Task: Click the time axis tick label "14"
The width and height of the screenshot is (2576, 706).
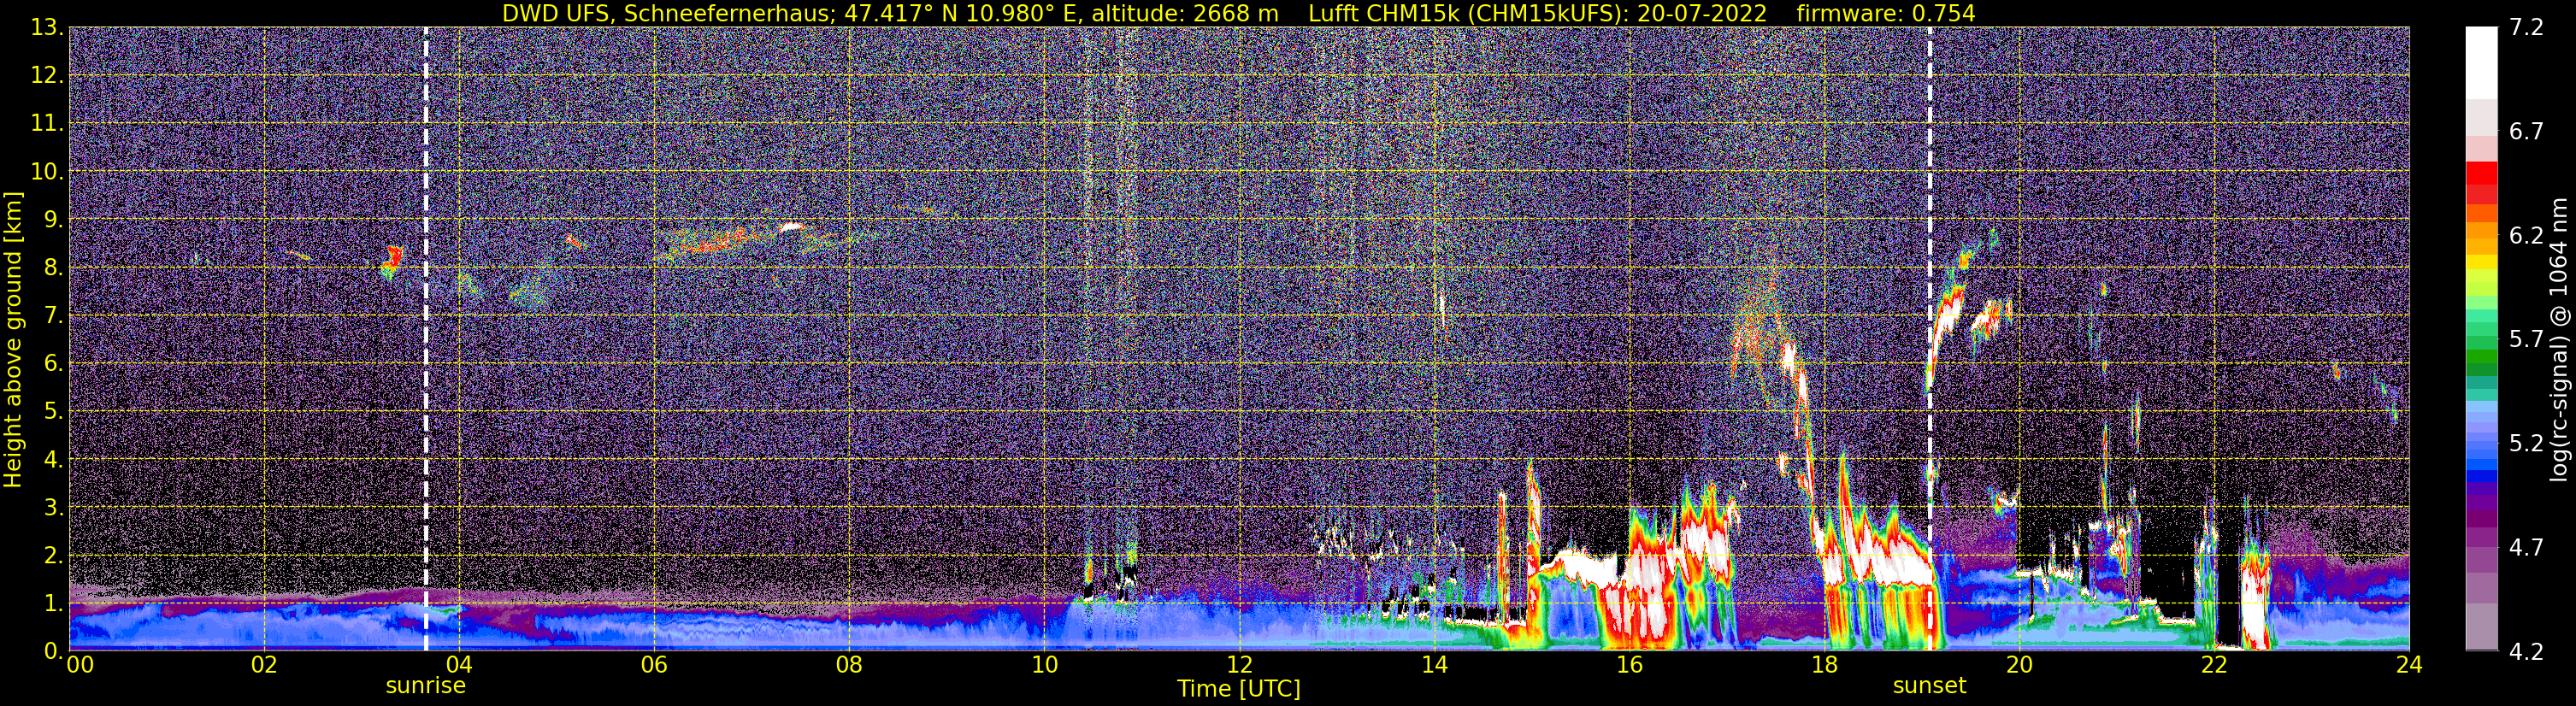Action: pyautogui.click(x=1434, y=665)
